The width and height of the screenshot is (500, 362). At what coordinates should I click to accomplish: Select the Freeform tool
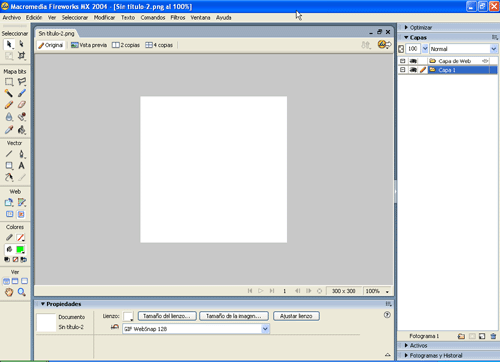pos(9,177)
